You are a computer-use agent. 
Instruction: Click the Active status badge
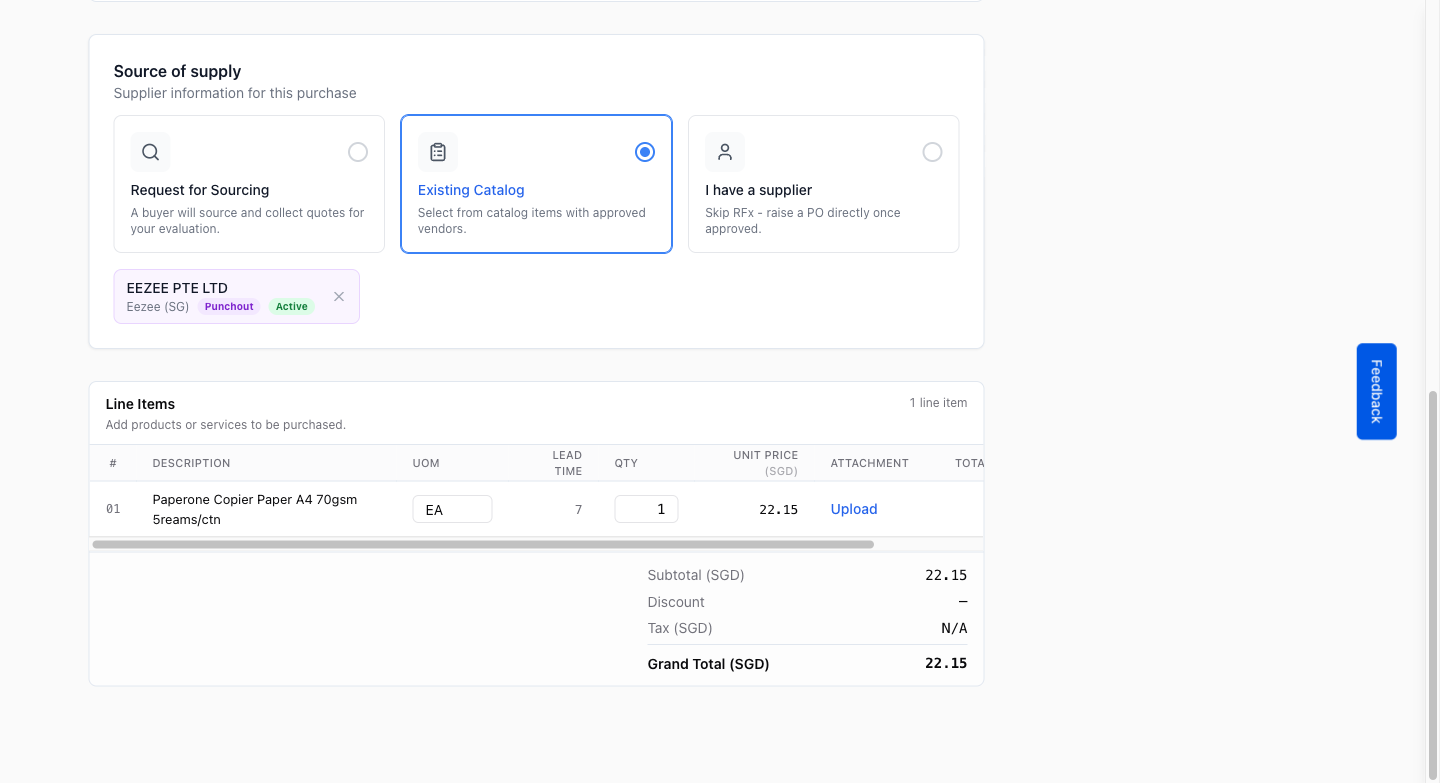click(x=292, y=307)
